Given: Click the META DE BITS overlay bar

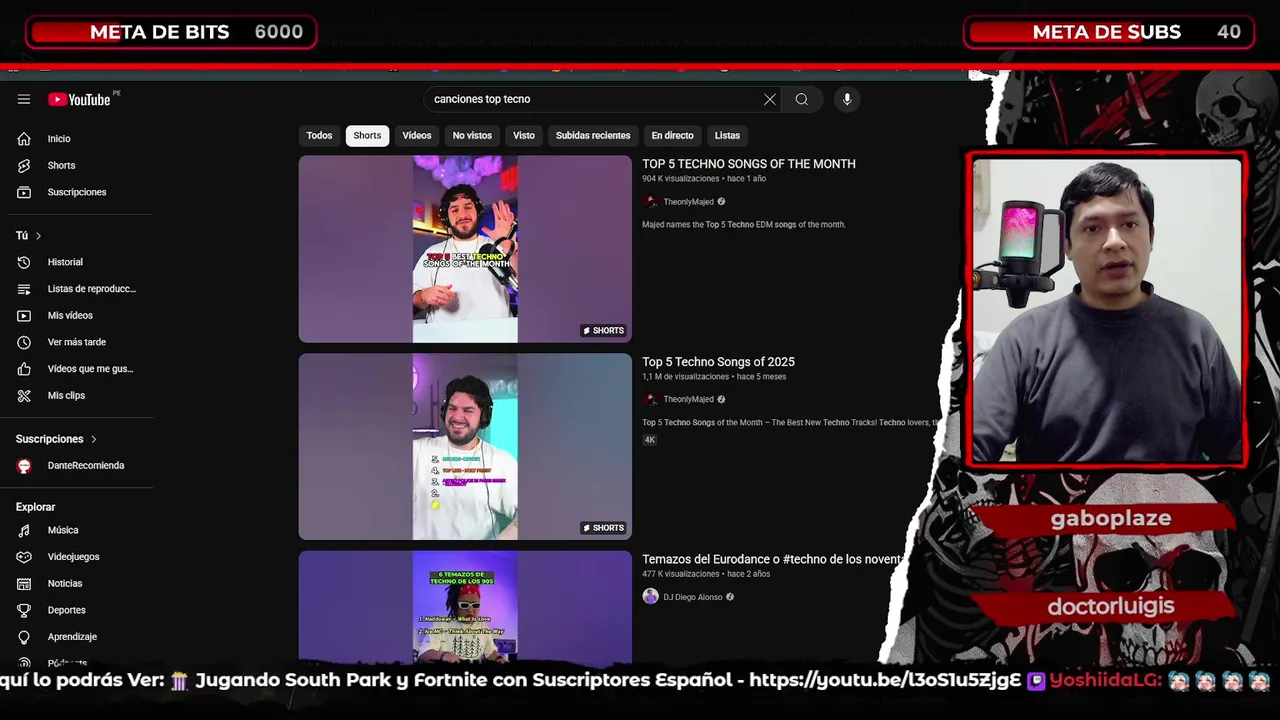Looking at the screenshot, I should coord(172,32).
